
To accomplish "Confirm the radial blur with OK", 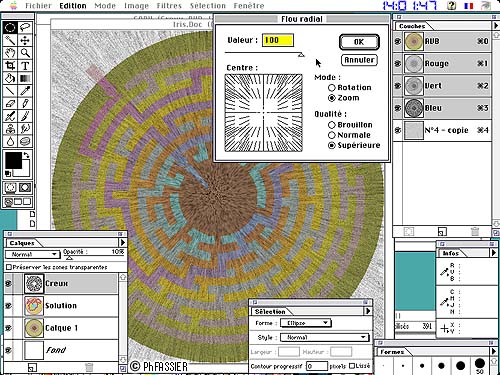I will coord(359,42).
